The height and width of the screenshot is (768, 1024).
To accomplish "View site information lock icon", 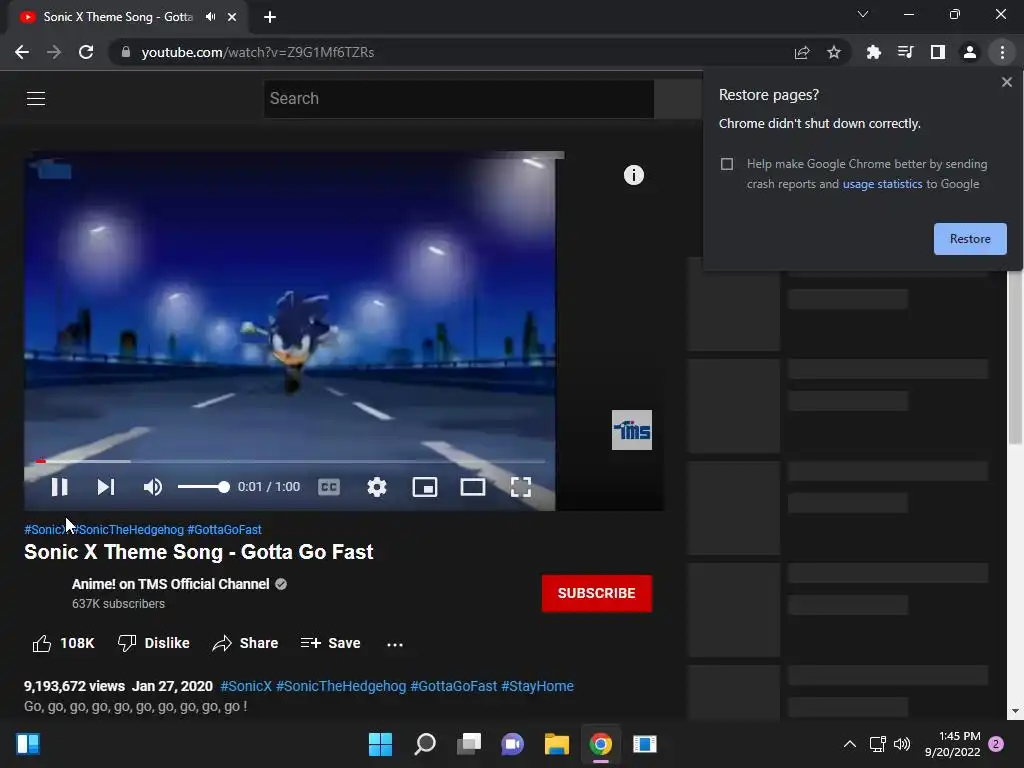I will point(126,52).
